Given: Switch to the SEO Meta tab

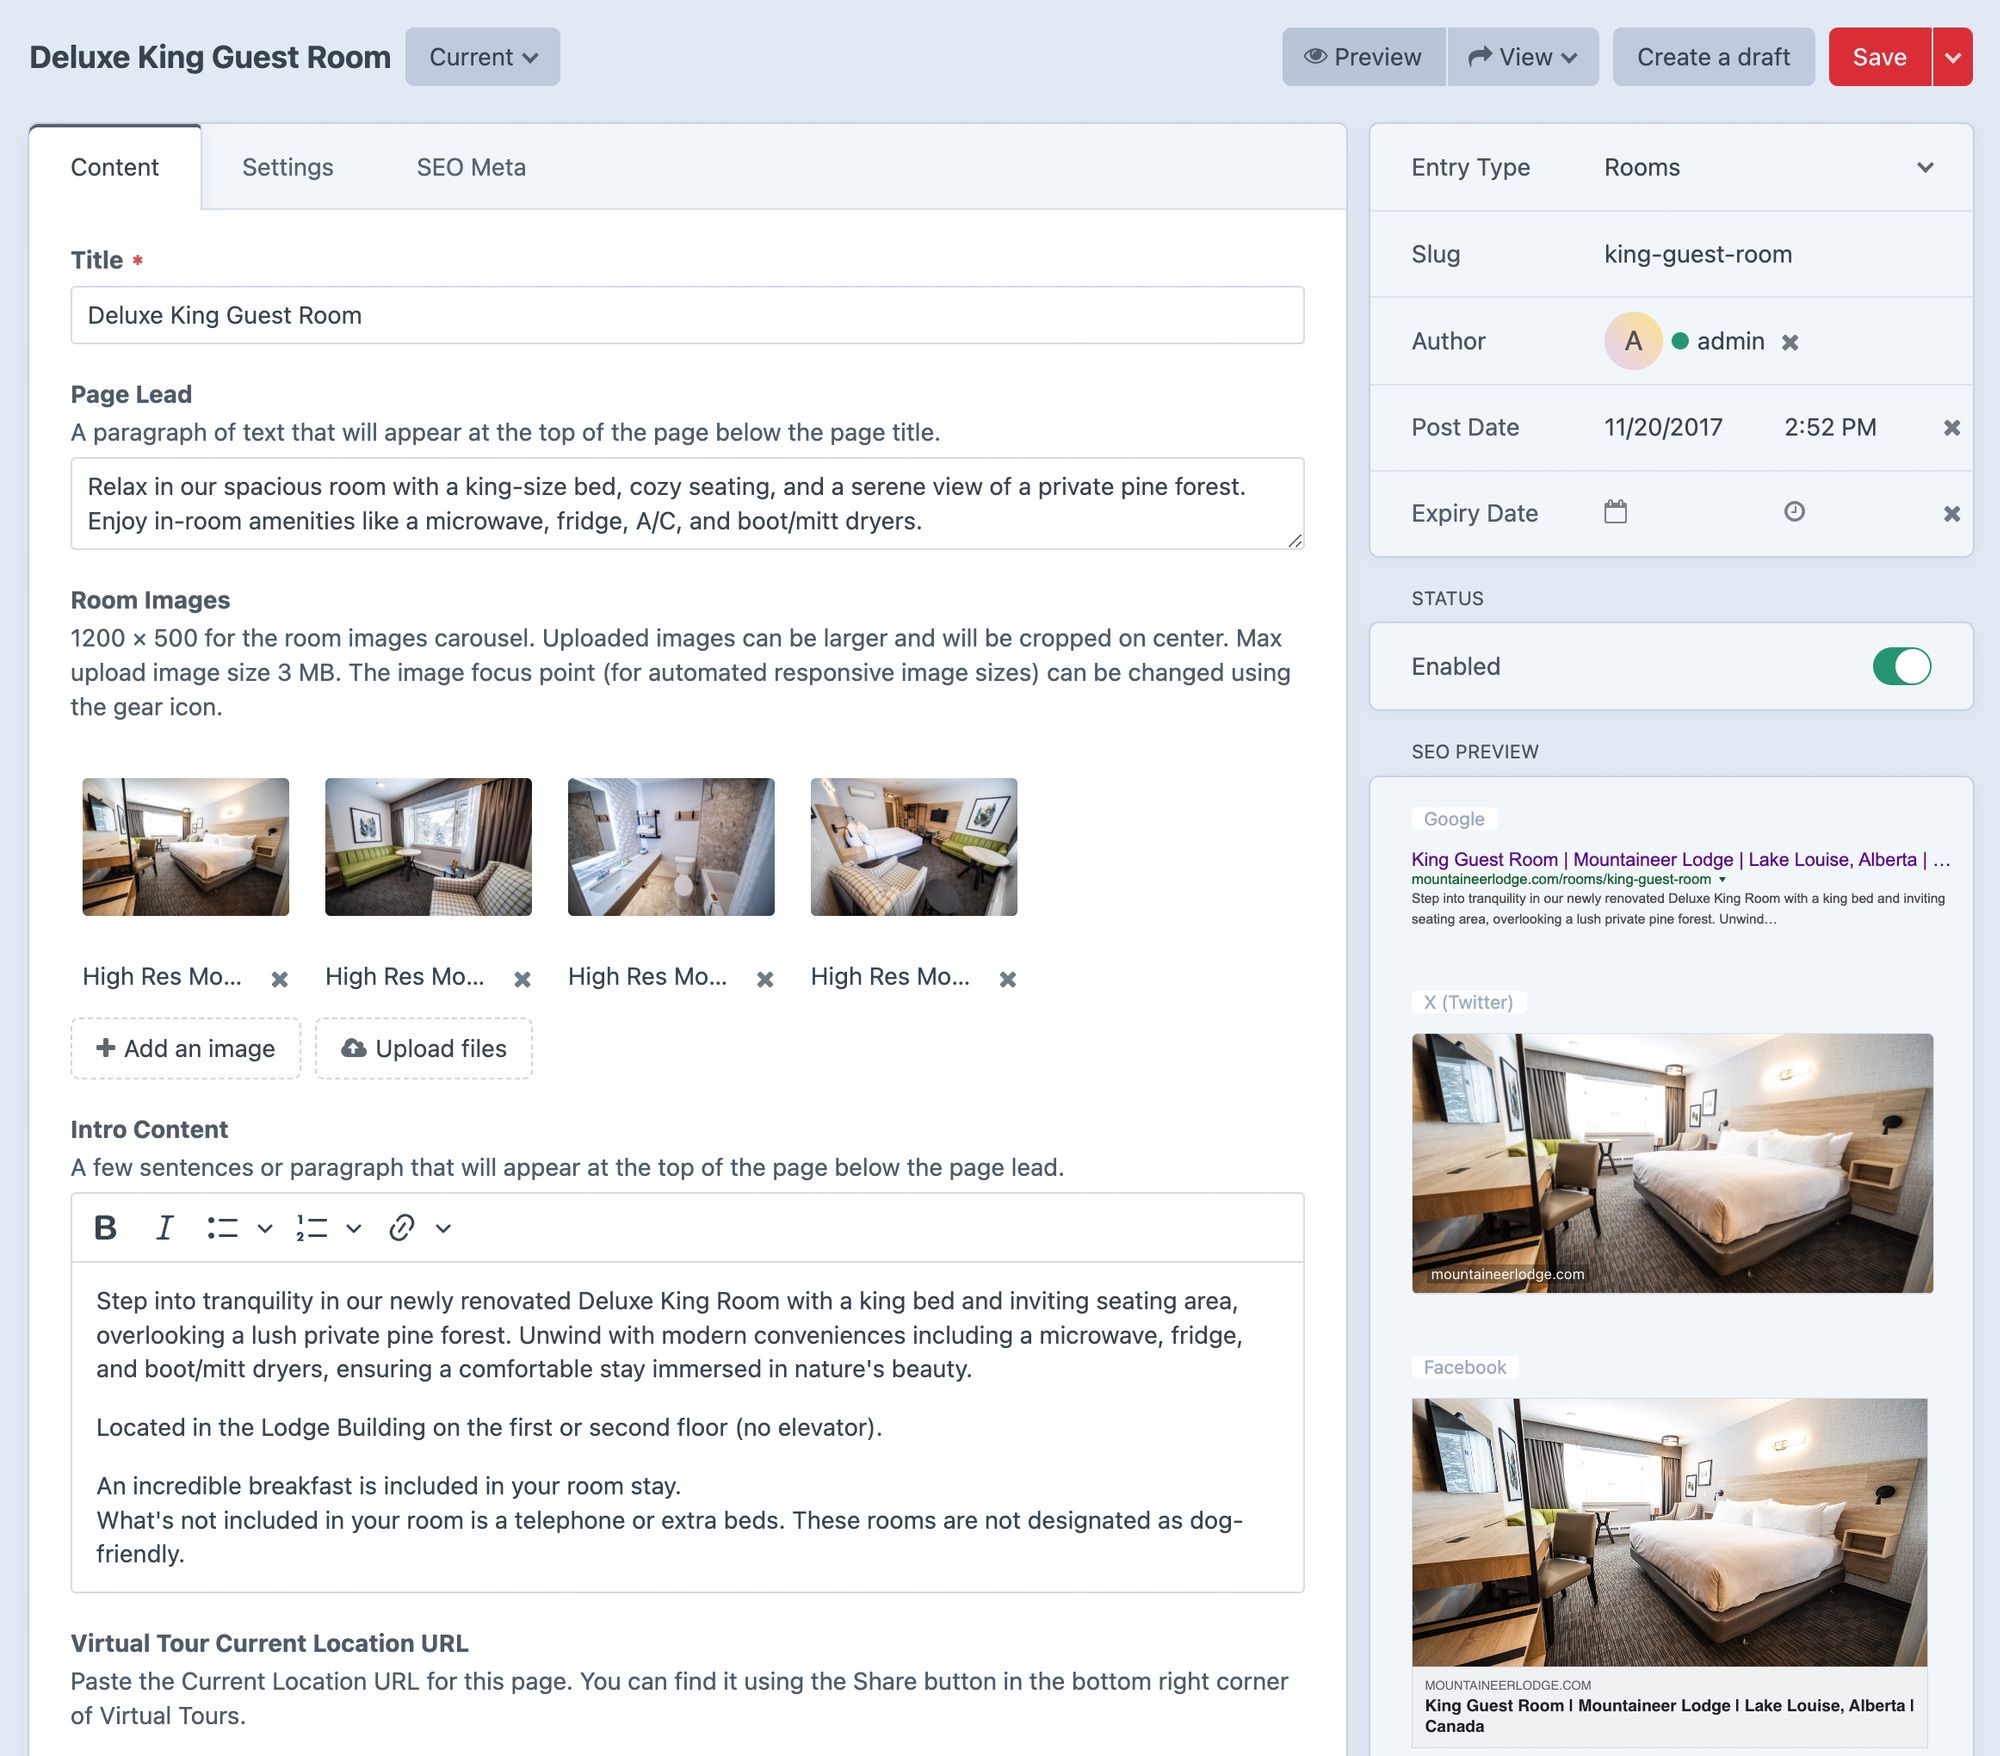Looking at the screenshot, I should 471,167.
